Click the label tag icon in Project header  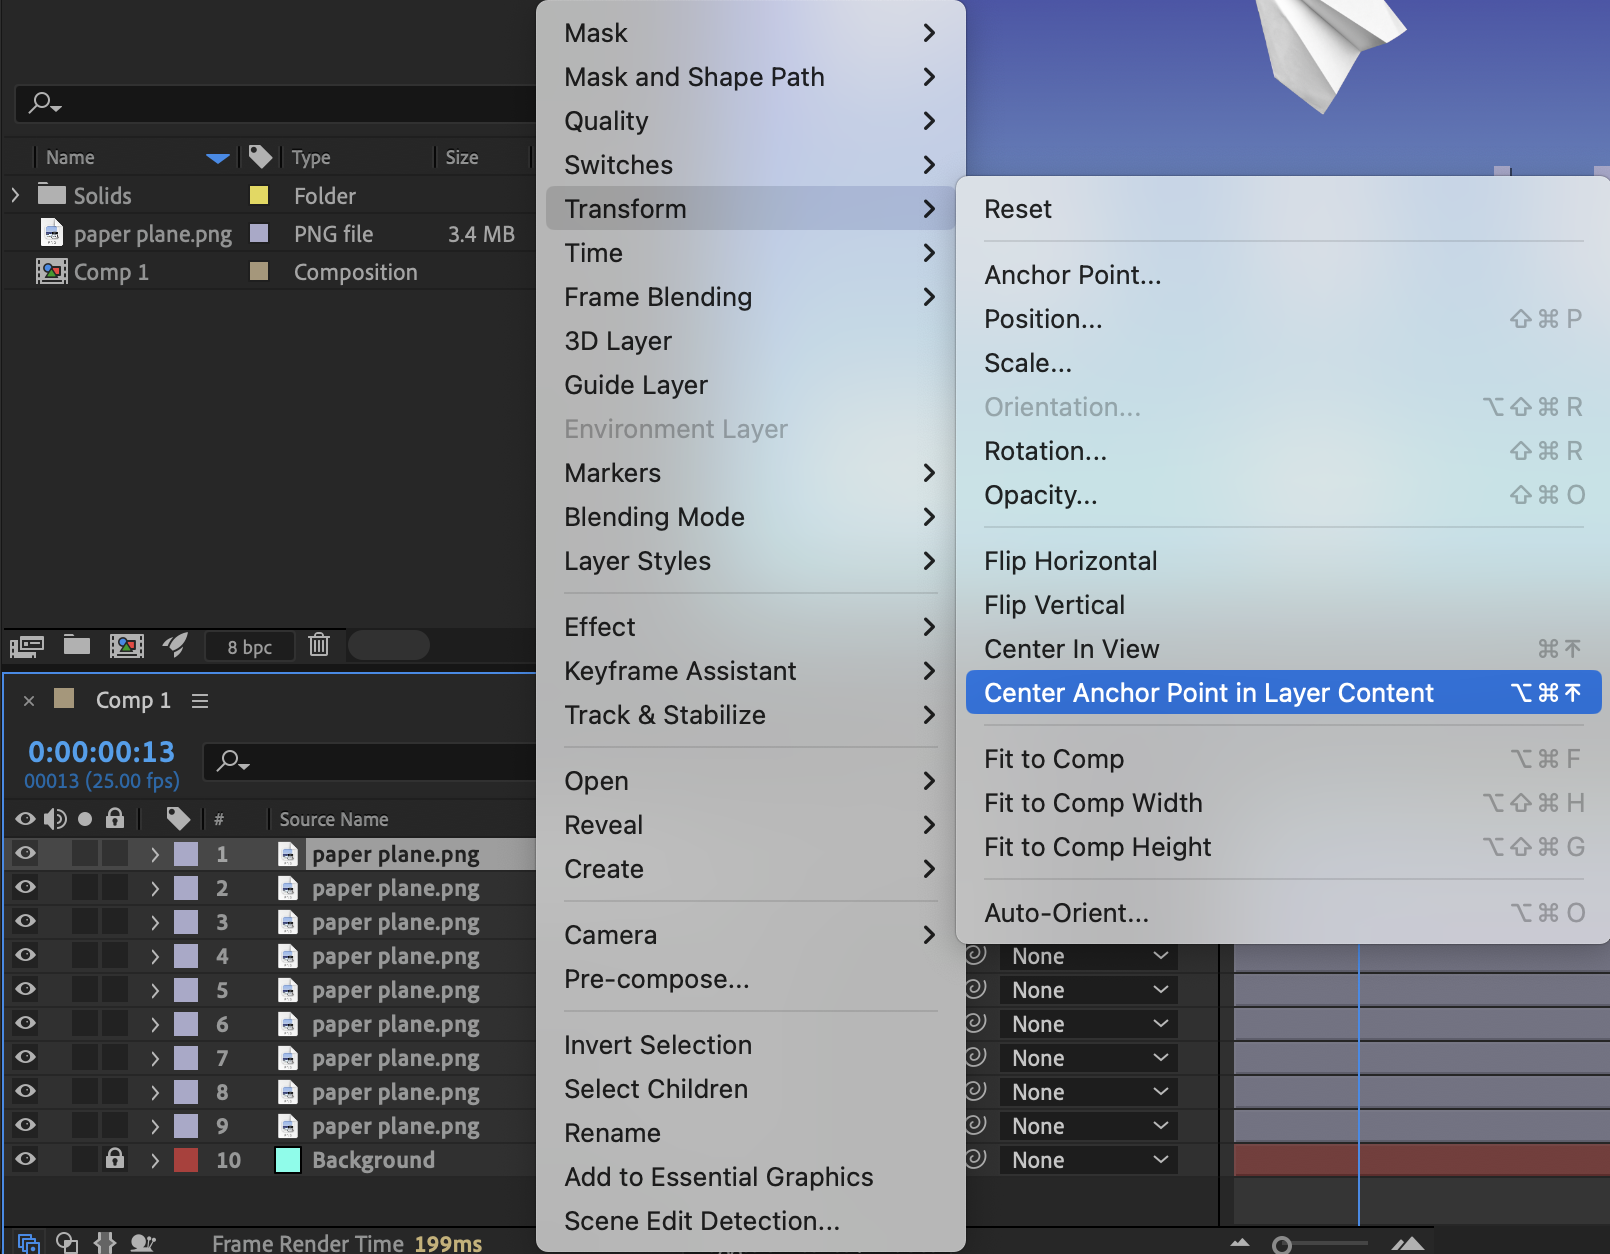[260, 157]
